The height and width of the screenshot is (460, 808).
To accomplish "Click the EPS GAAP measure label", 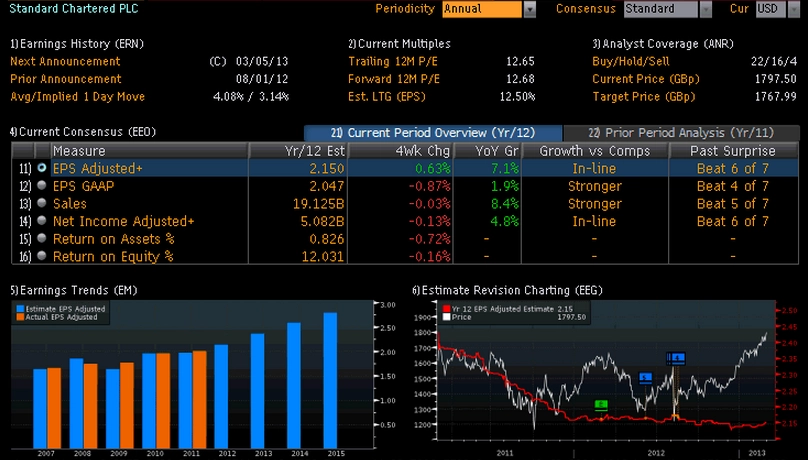I will click(x=83, y=186).
